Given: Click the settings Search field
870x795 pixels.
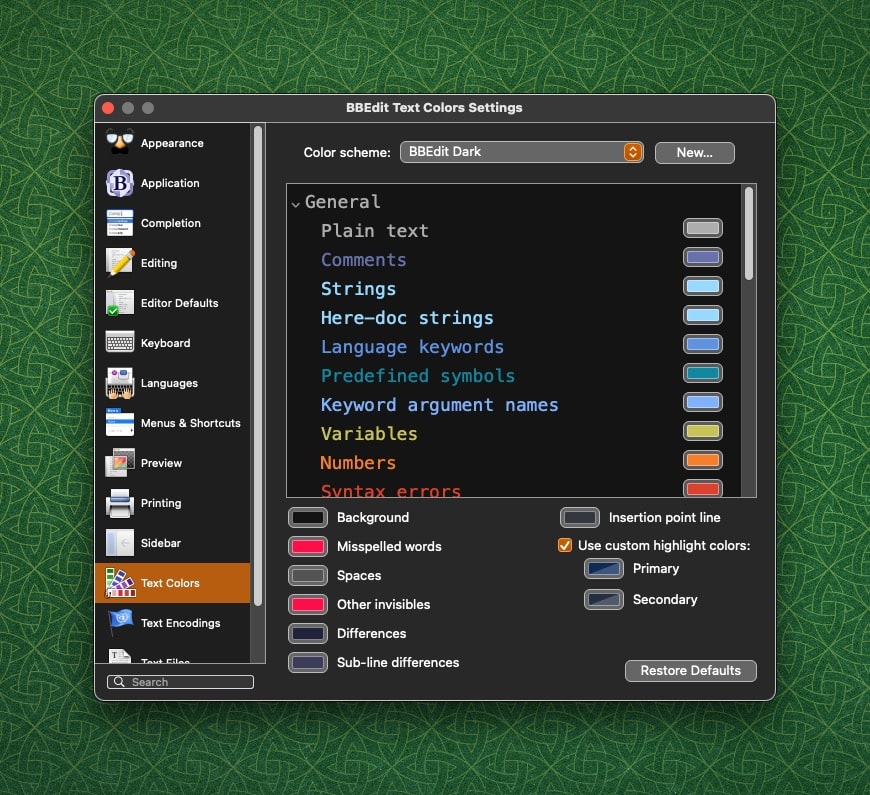Looking at the screenshot, I should (180, 682).
